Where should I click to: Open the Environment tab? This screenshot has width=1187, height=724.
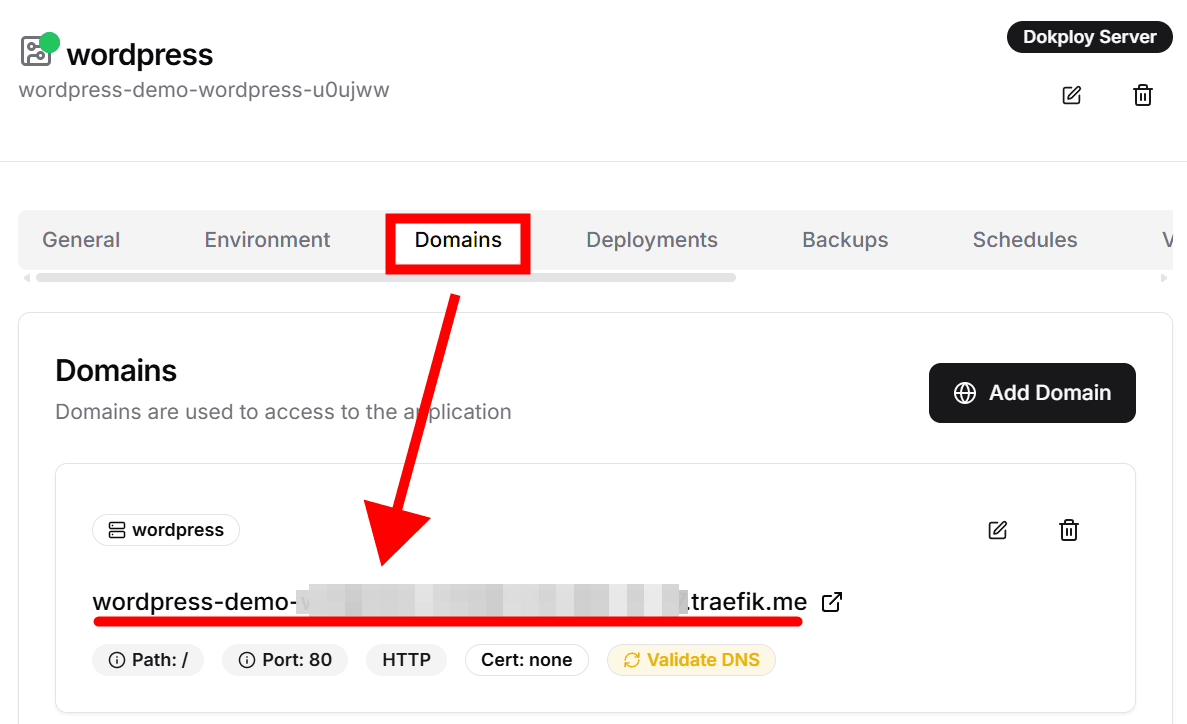267,240
